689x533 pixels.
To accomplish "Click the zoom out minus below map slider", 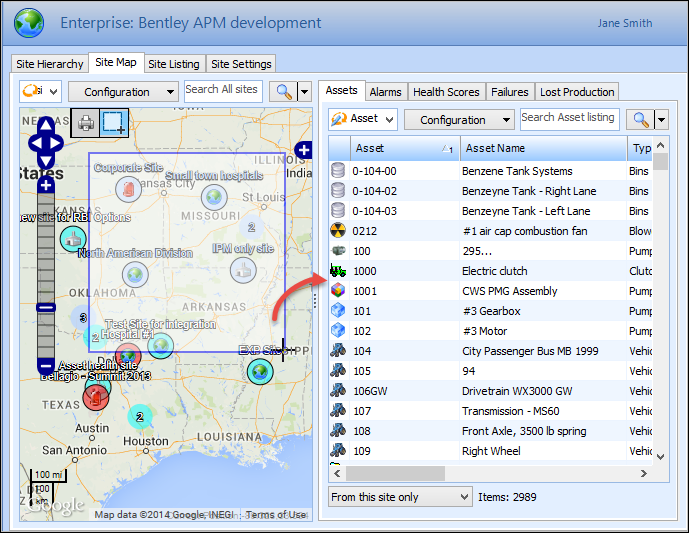I will click(45, 366).
